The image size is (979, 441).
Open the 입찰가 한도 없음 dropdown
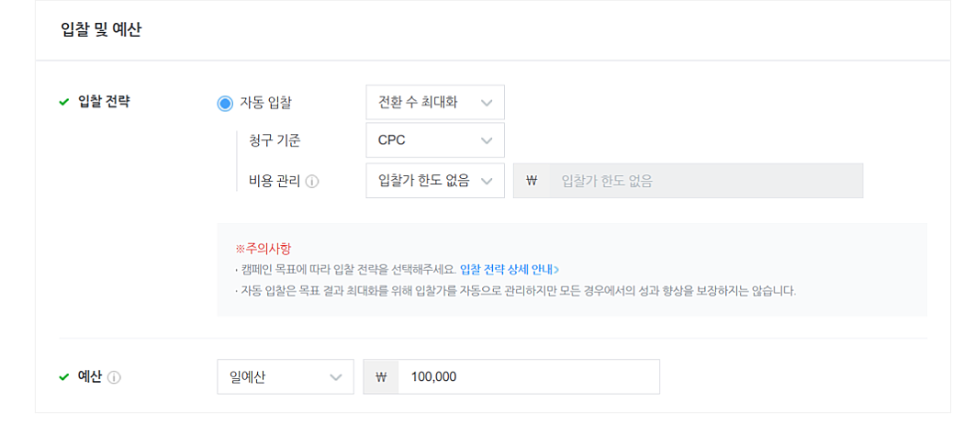coord(435,181)
